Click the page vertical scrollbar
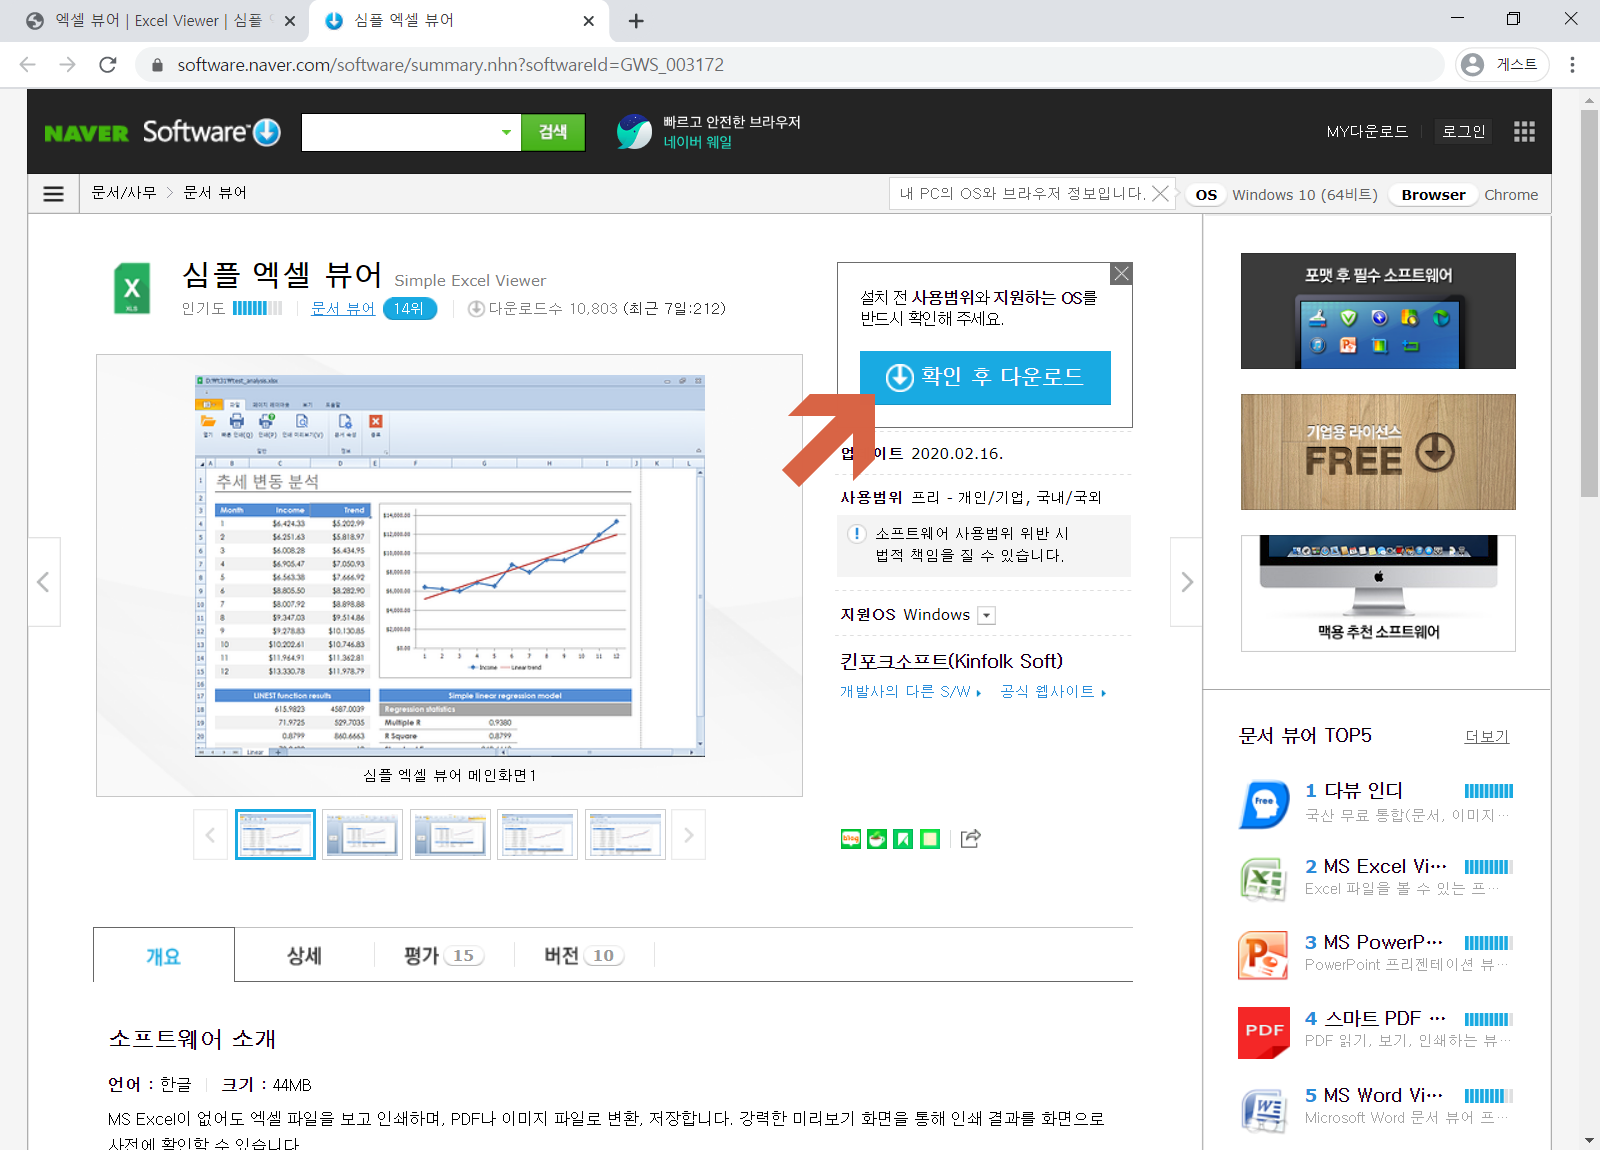 pyautogui.click(x=1589, y=303)
